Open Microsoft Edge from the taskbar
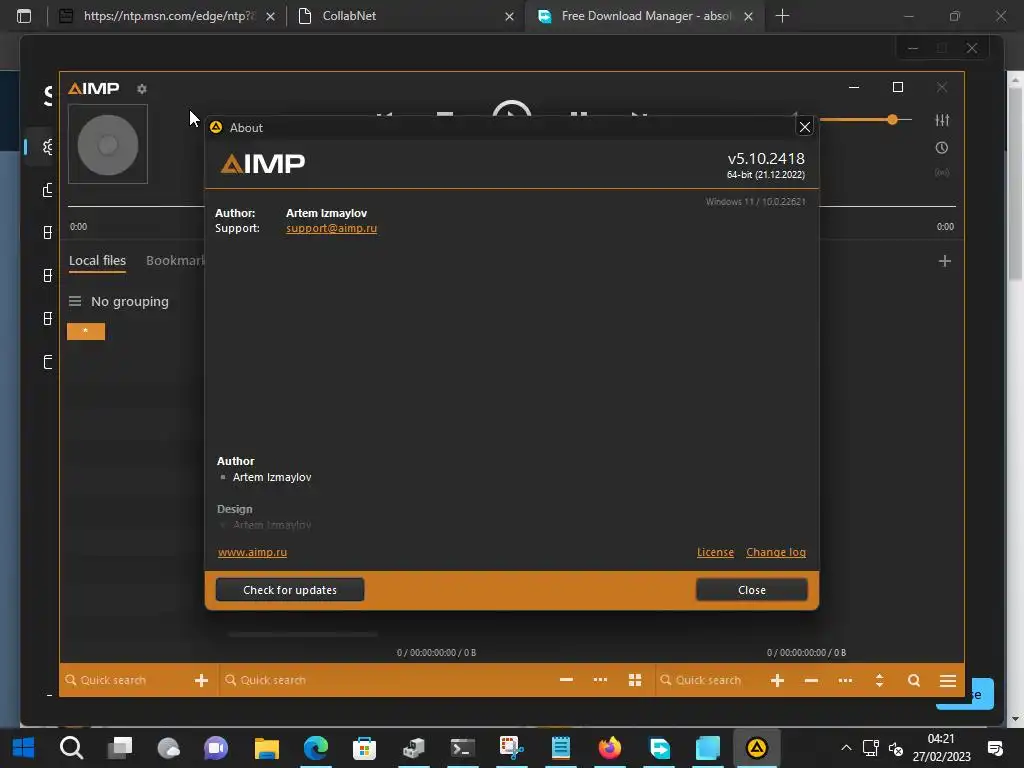This screenshot has width=1024, height=768. pos(315,748)
